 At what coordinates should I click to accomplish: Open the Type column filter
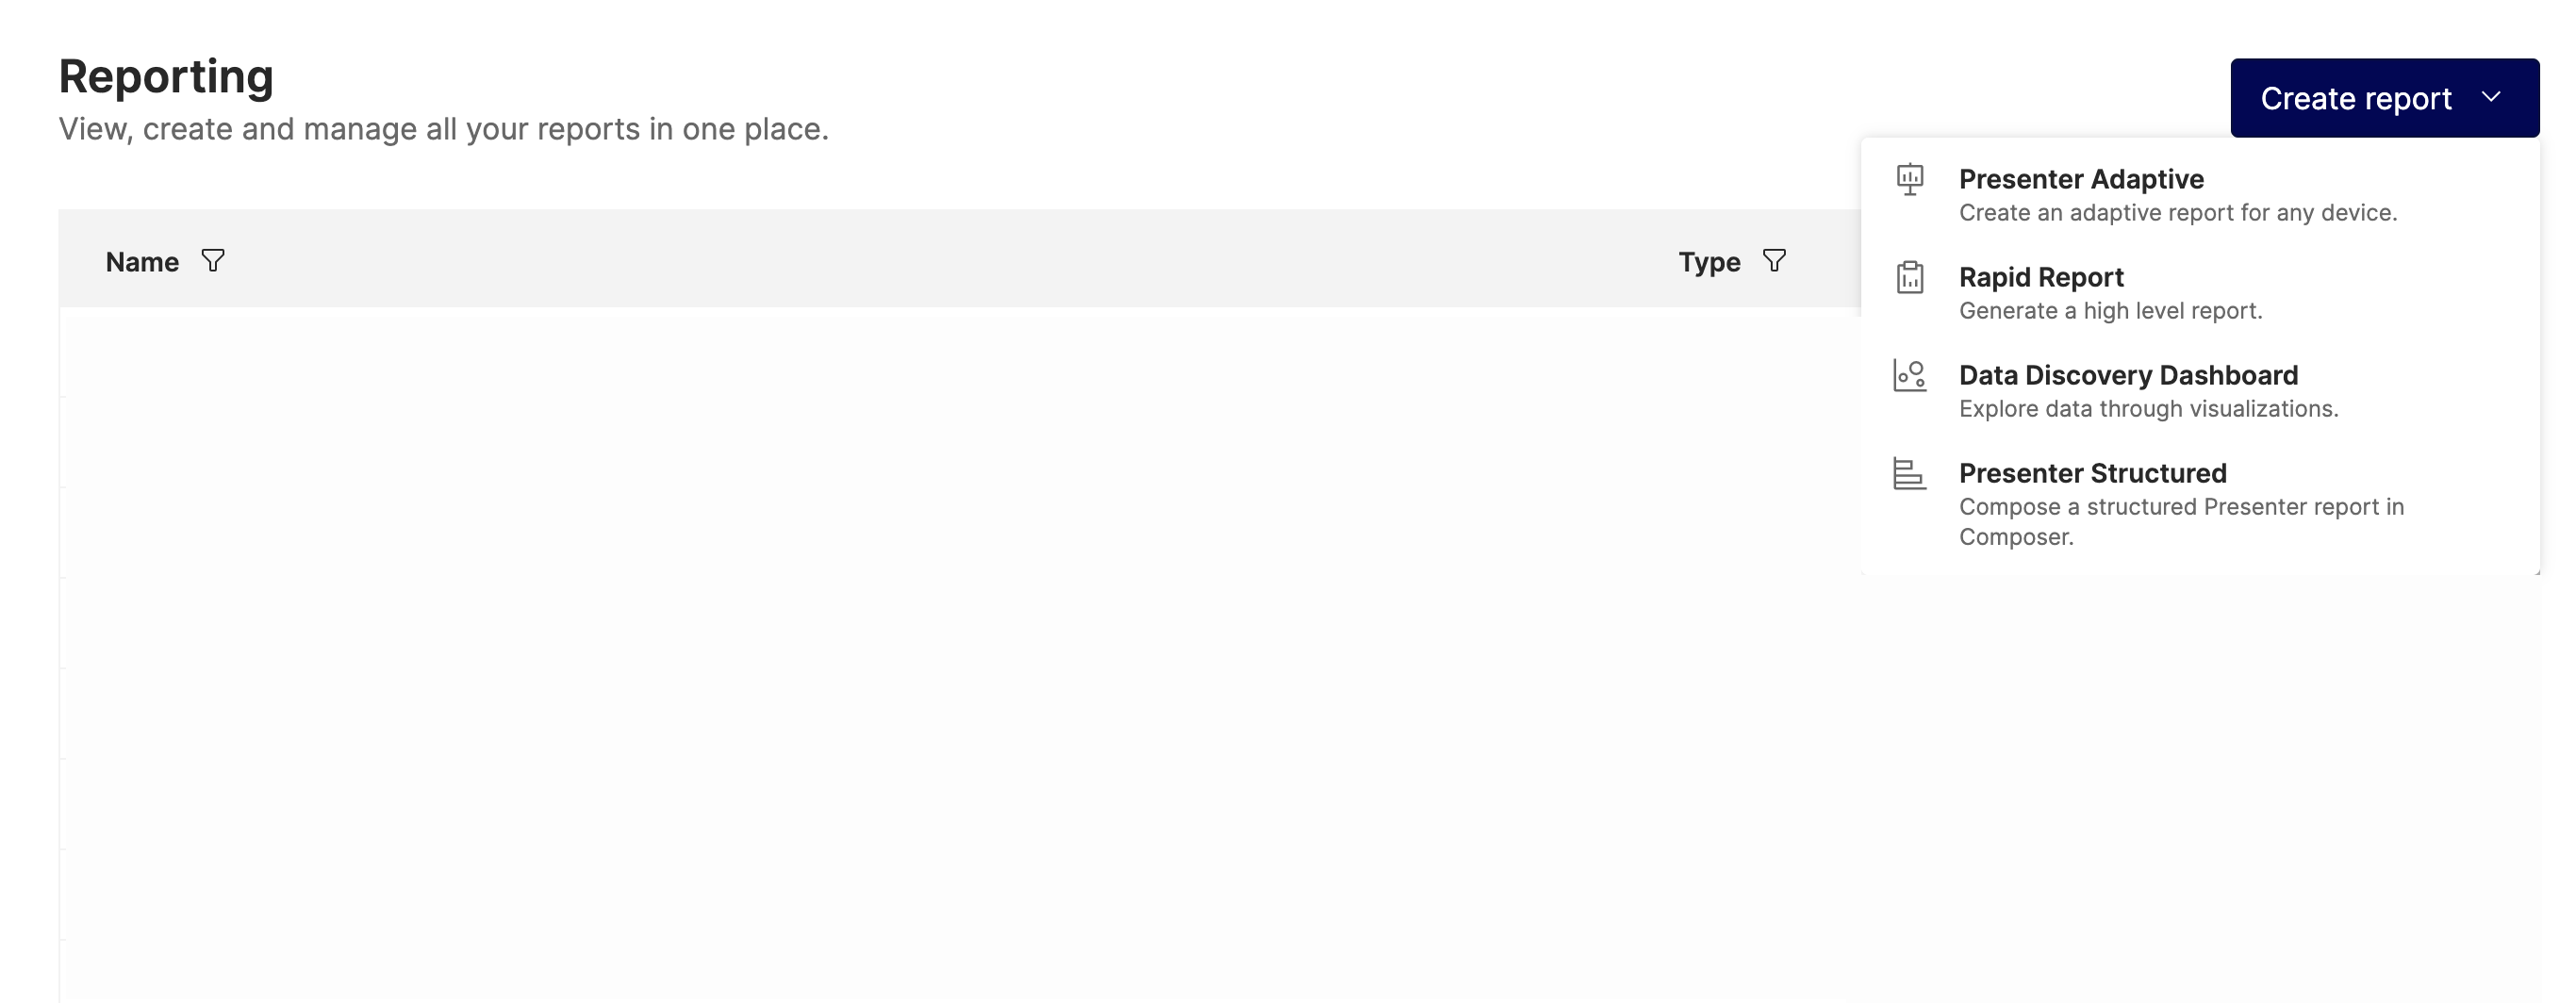coord(1774,261)
